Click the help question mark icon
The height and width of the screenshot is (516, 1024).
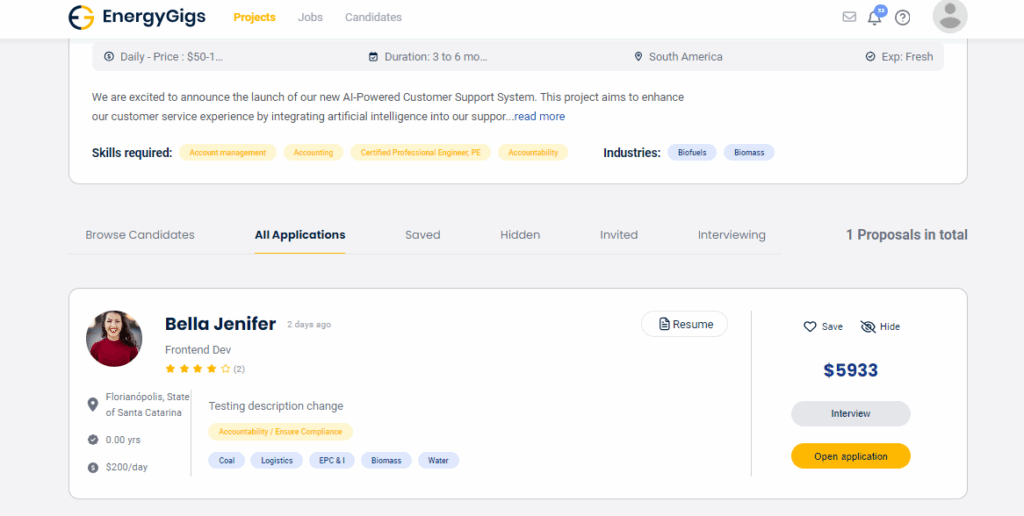tap(902, 17)
